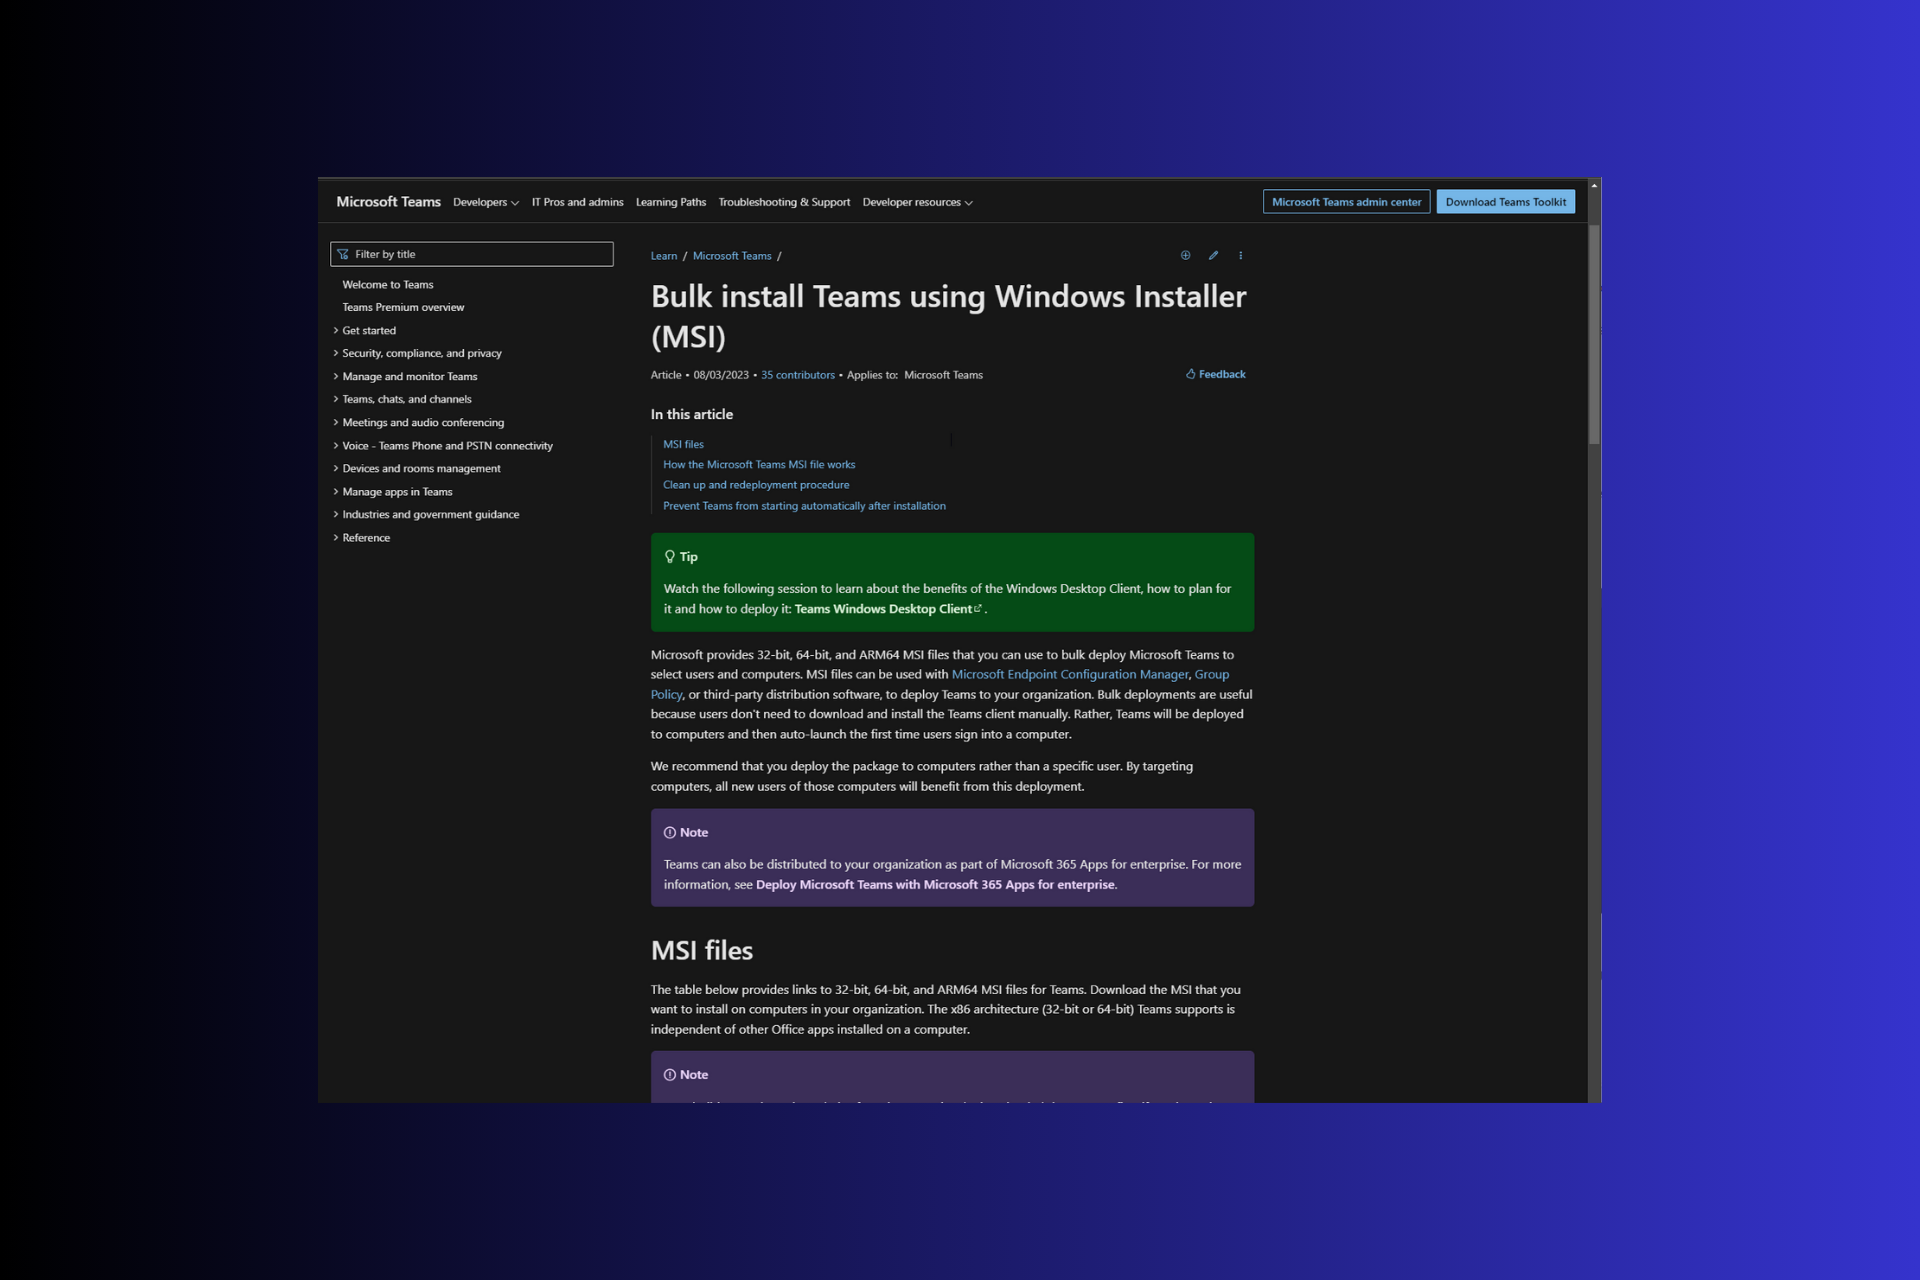The height and width of the screenshot is (1280, 1920).
Task: Click the IT Pros and admins menu item
Action: pyautogui.click(x=576, y=201)
